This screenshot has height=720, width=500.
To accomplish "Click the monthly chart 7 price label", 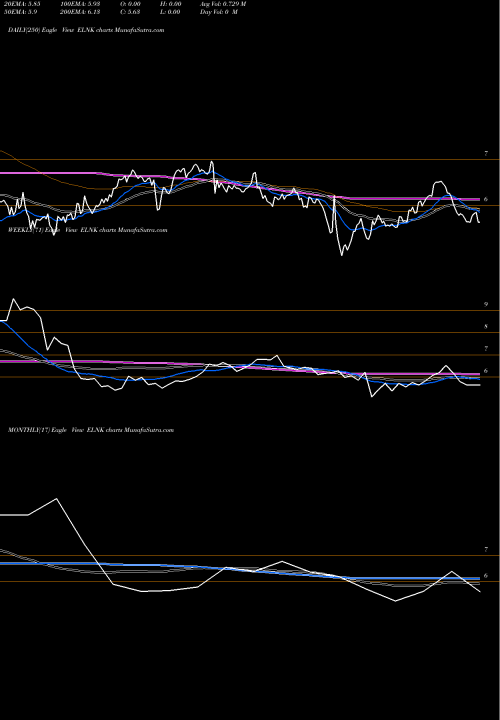I will (x=486, y=550).
